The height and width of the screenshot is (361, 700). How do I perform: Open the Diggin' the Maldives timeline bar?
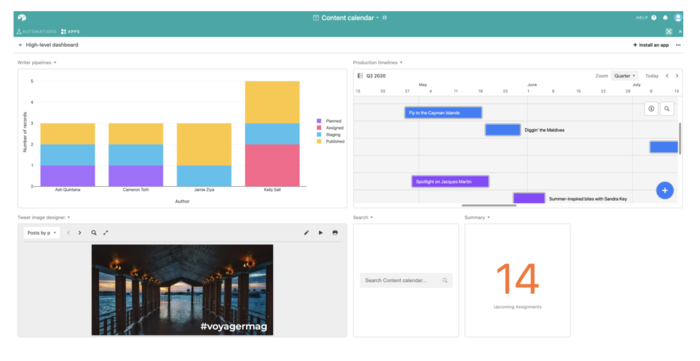point(503,130)
